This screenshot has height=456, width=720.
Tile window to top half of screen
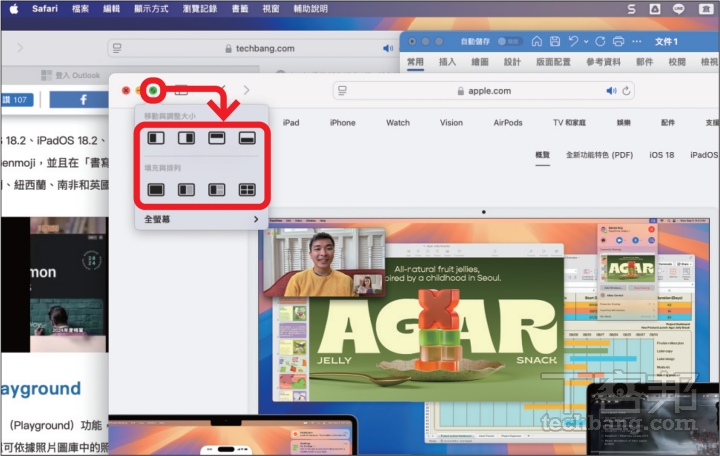[x=217, y=138]
